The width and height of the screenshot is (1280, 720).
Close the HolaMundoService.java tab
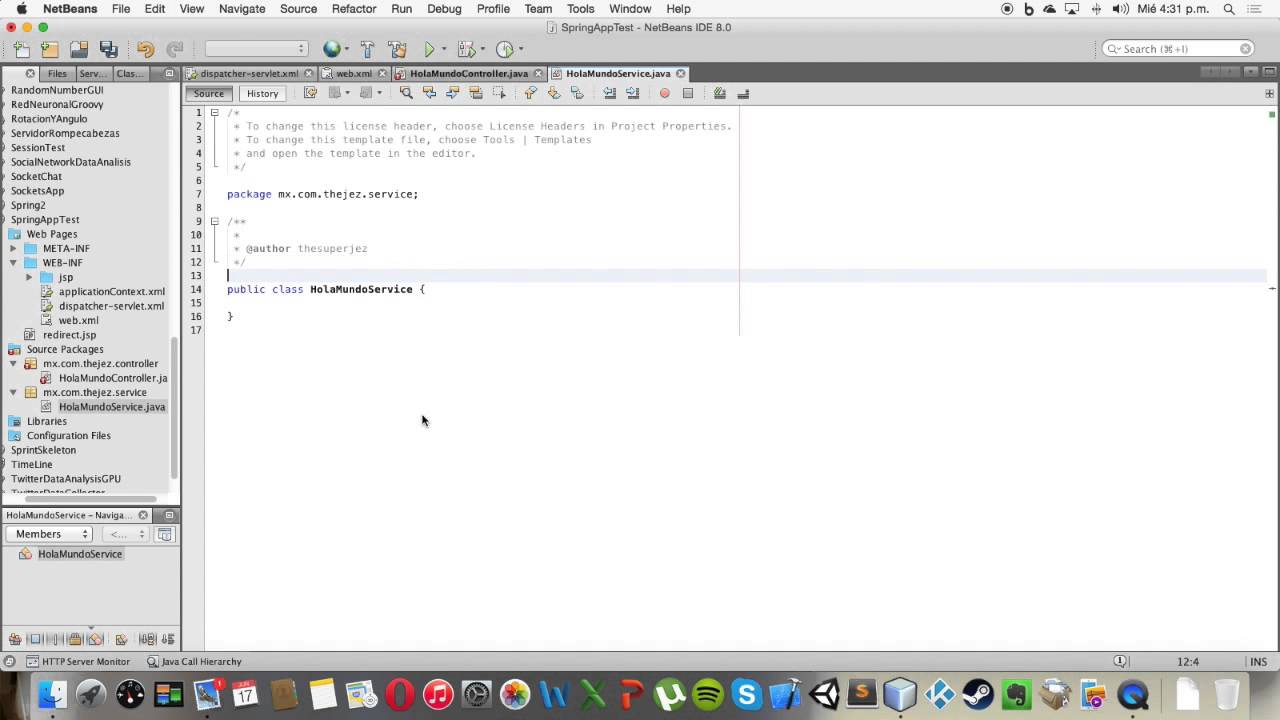point(680,73)
